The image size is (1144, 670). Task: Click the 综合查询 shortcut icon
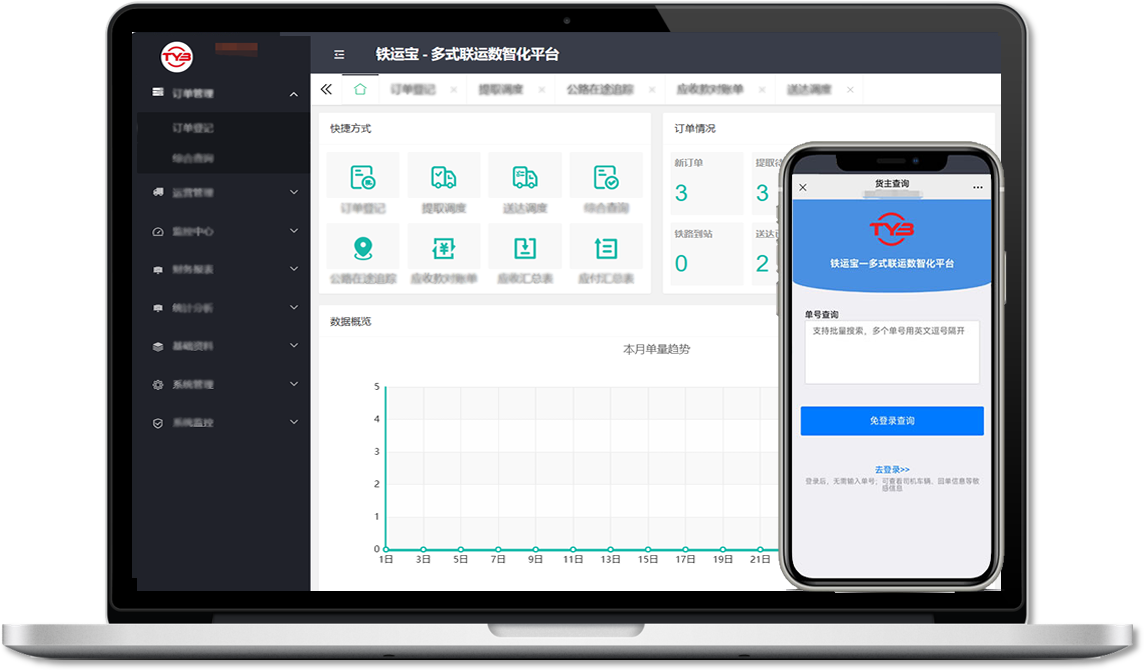coord(606,178)
